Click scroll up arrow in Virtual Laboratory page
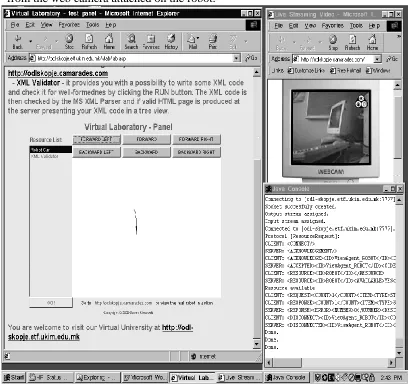The width and height of the screenshot is (410, 385). tap(257, 72)
